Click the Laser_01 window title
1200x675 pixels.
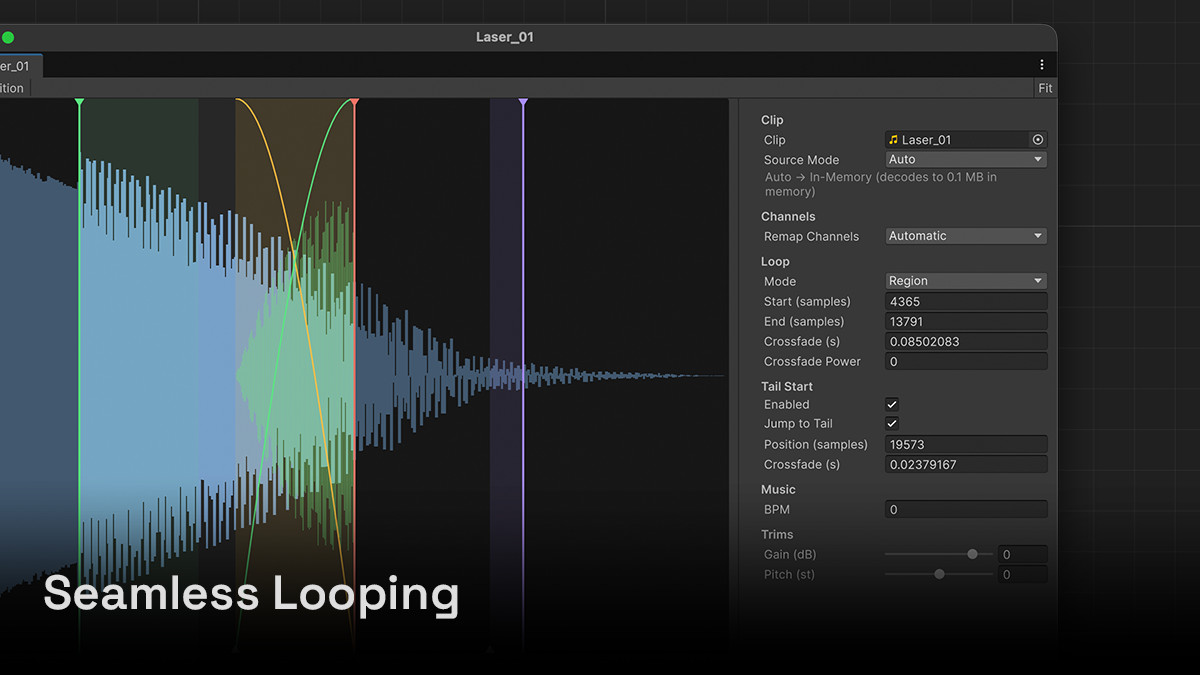click(x=505, y=37)
